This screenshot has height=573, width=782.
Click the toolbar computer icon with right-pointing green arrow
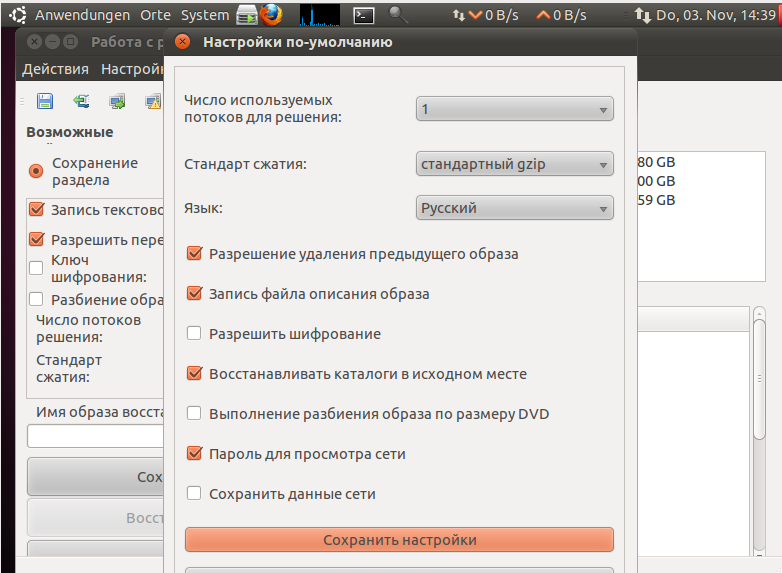coord(117,101)
